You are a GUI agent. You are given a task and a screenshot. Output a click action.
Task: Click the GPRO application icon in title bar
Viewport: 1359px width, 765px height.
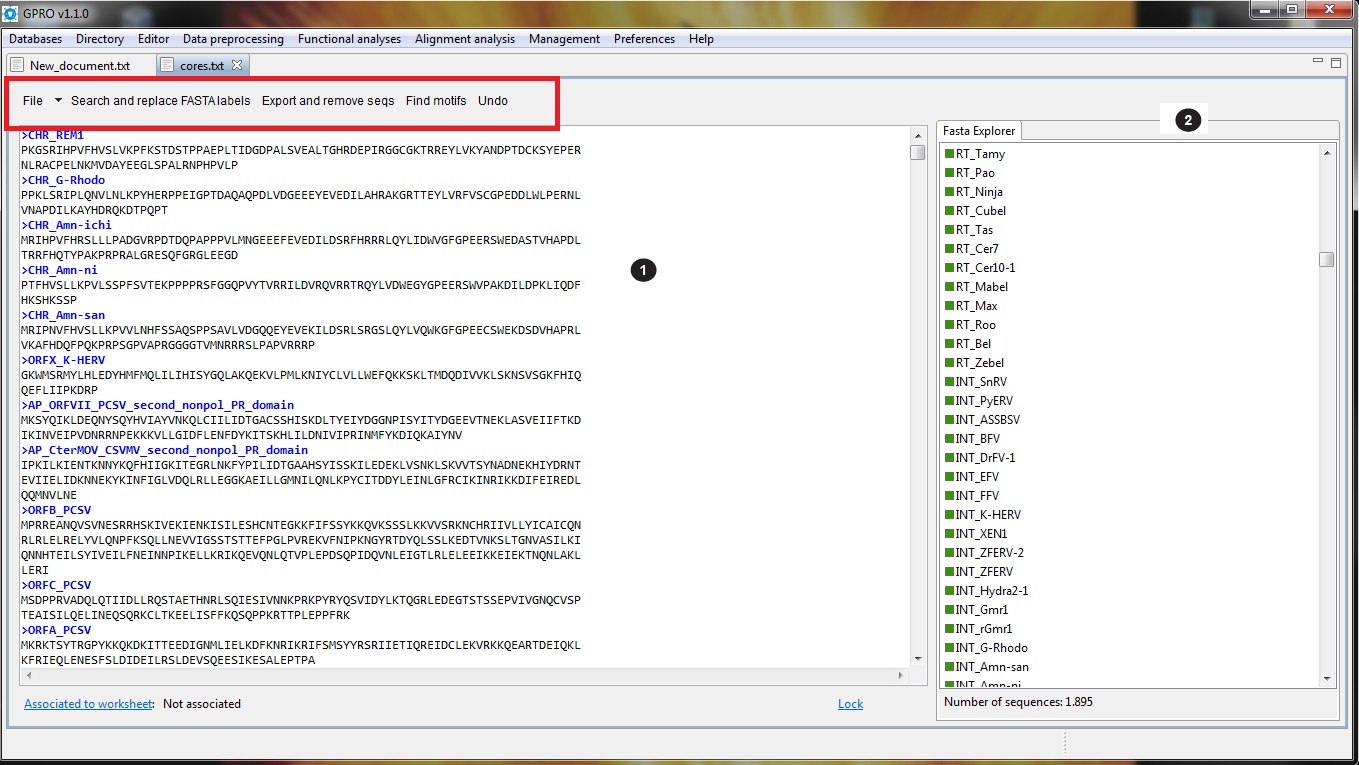11,11
